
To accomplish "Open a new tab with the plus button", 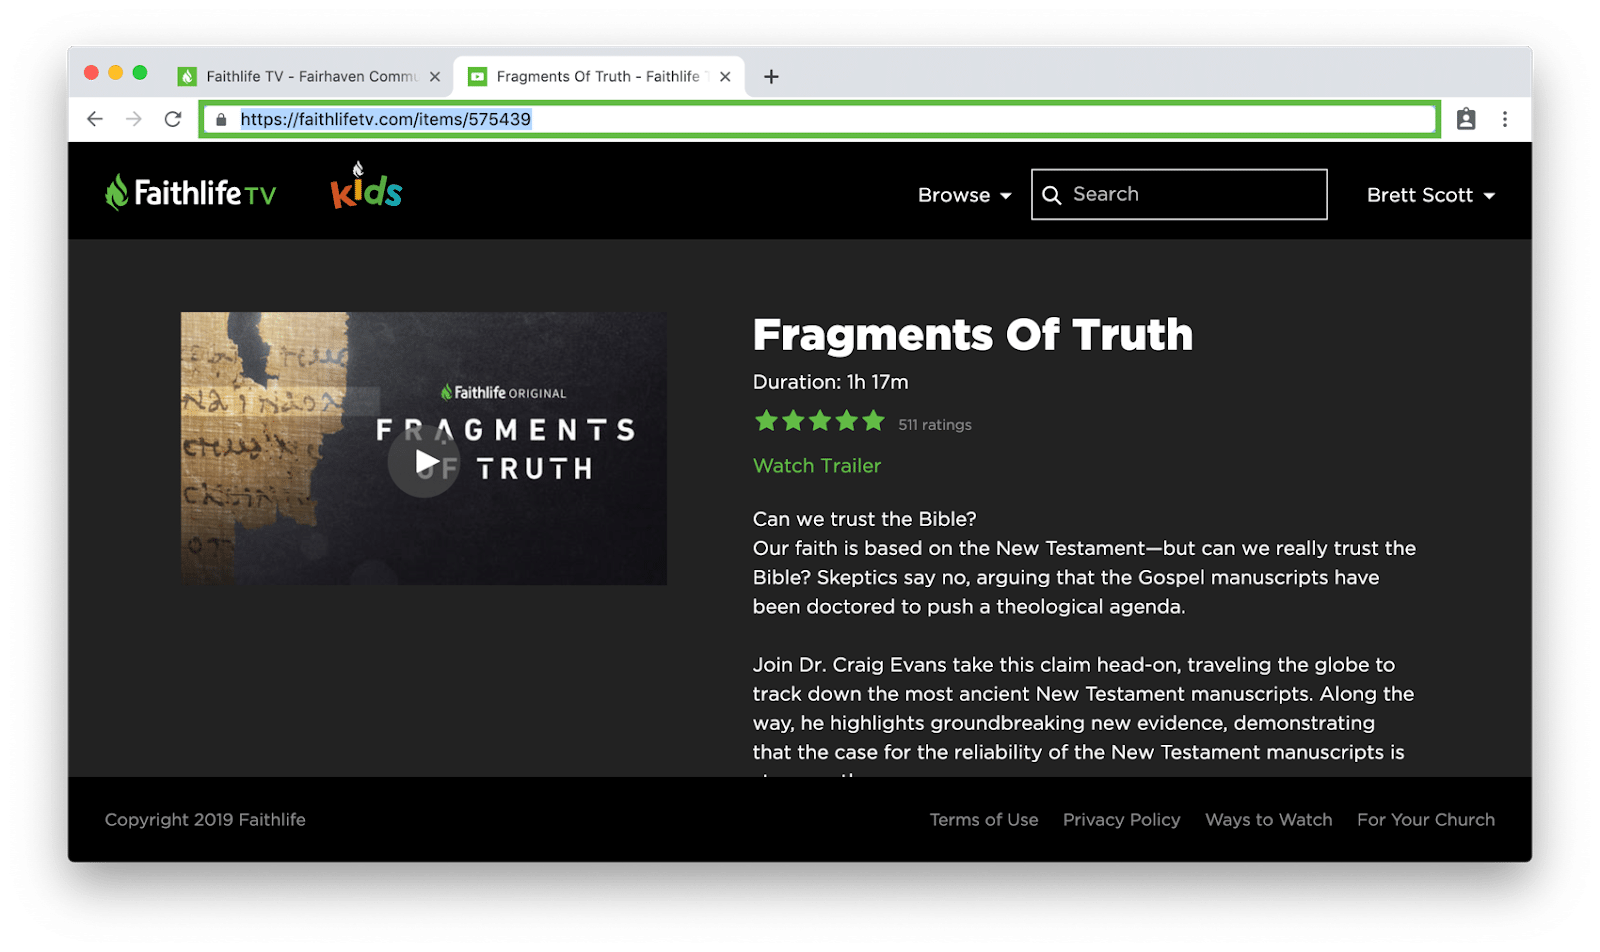I will pos(771,77).
